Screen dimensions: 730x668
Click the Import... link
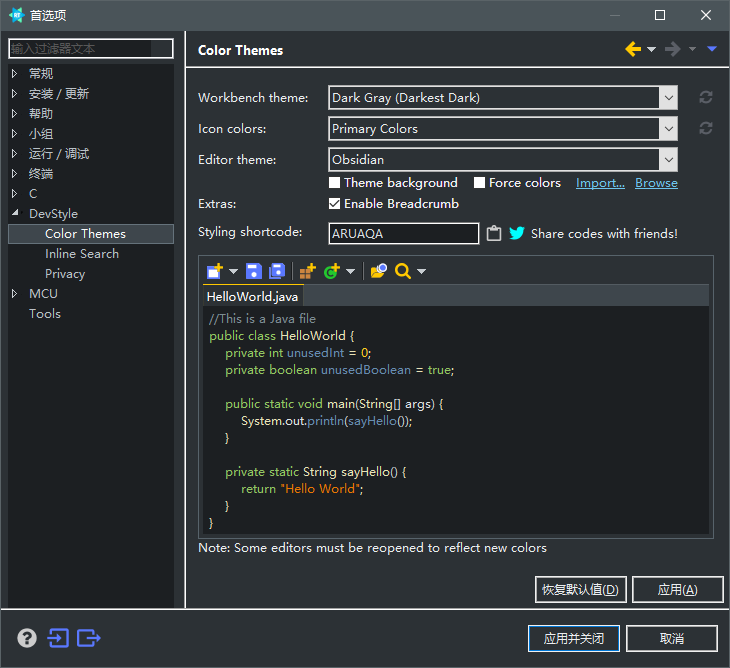click(600, 183)
